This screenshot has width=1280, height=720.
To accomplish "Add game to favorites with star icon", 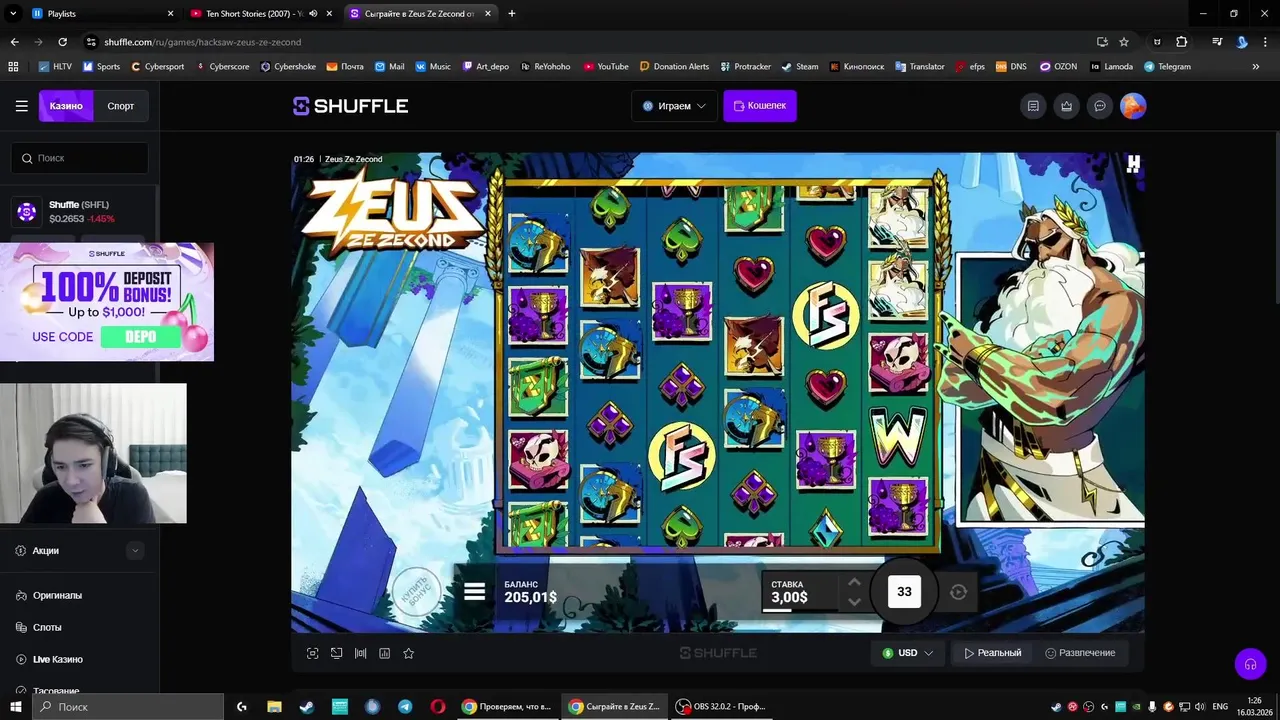I will (x=409, y=653).
